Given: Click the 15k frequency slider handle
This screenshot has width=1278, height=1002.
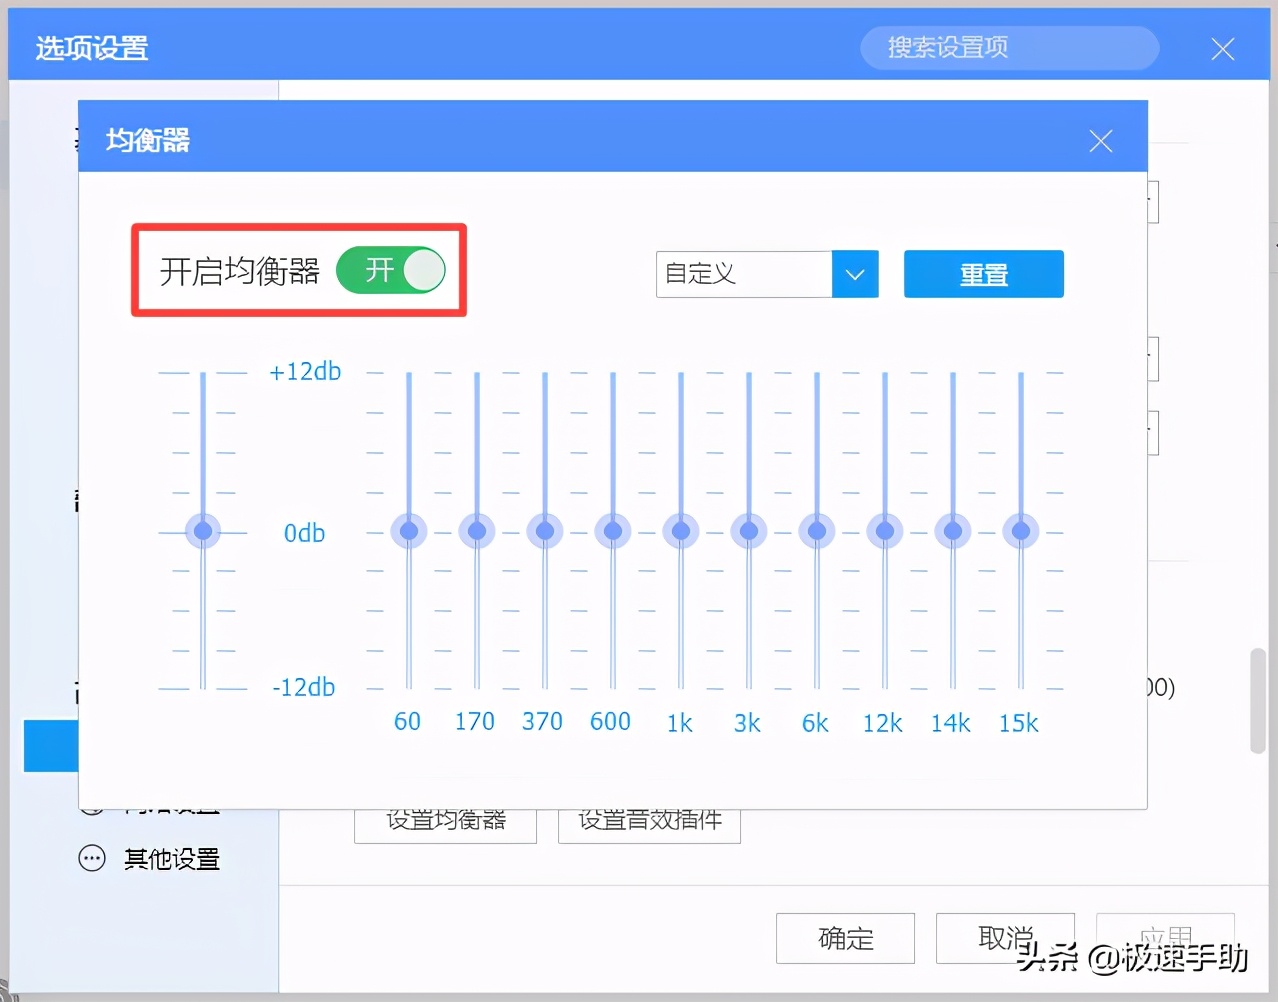Looking at the screenshot, I should [x=1020, y=531].
